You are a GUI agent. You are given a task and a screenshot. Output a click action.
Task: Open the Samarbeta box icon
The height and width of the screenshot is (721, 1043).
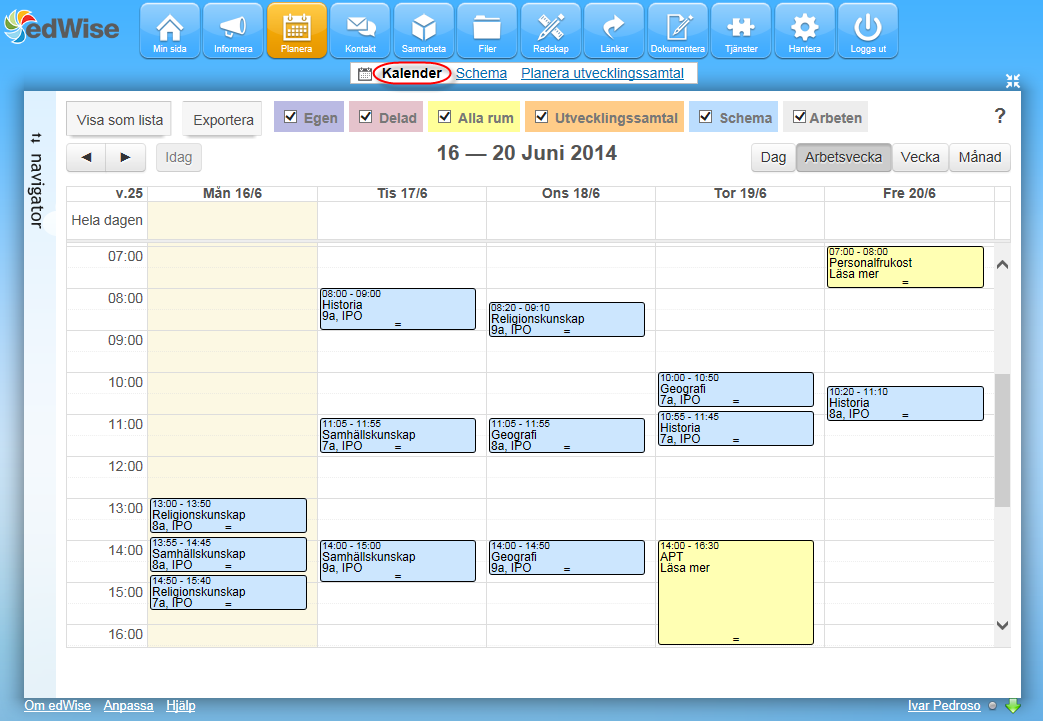424,31
